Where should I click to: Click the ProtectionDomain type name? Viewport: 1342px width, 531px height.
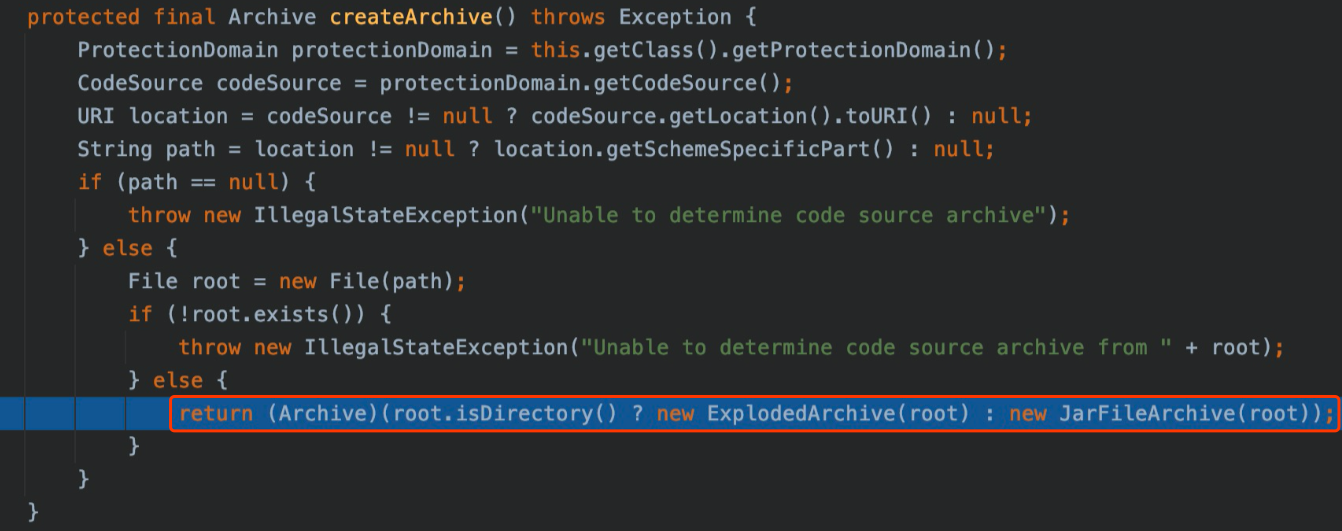[178, 50]
